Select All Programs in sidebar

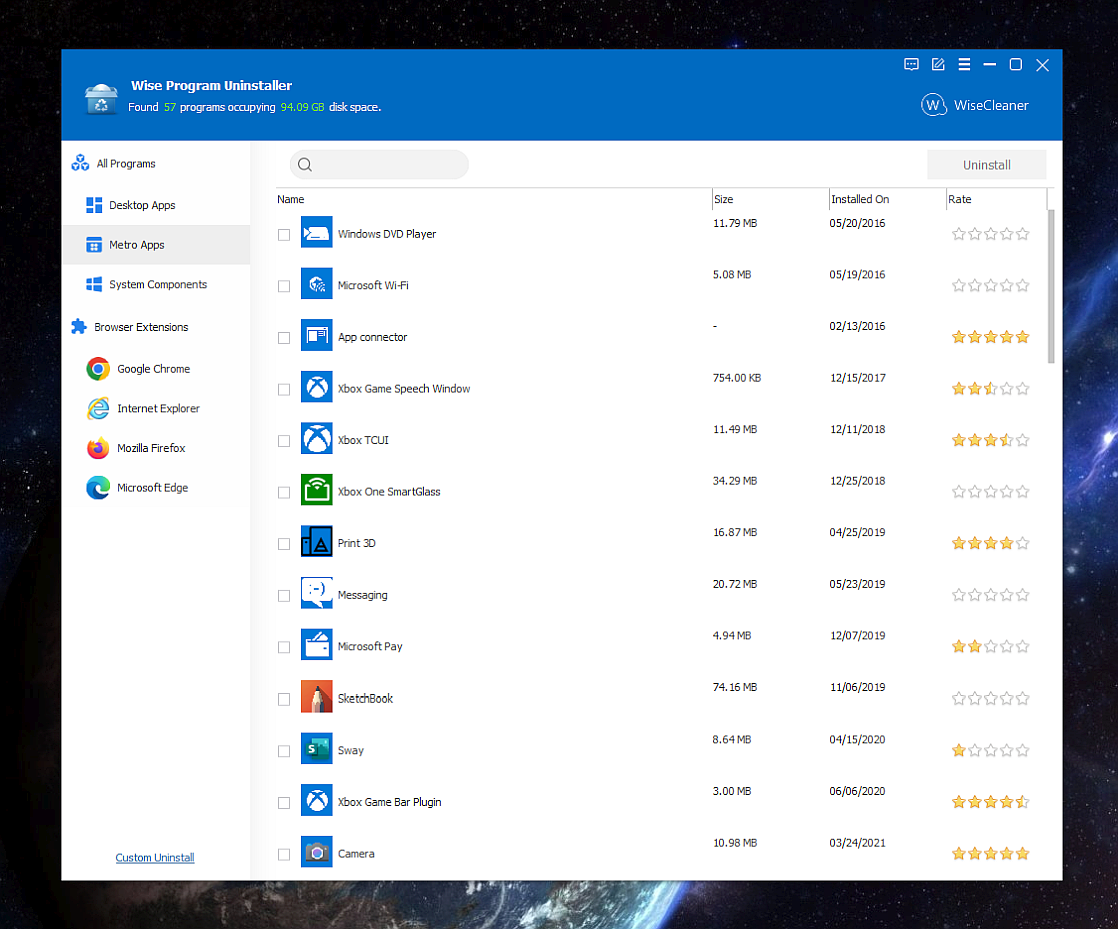[x=125, y=163]
